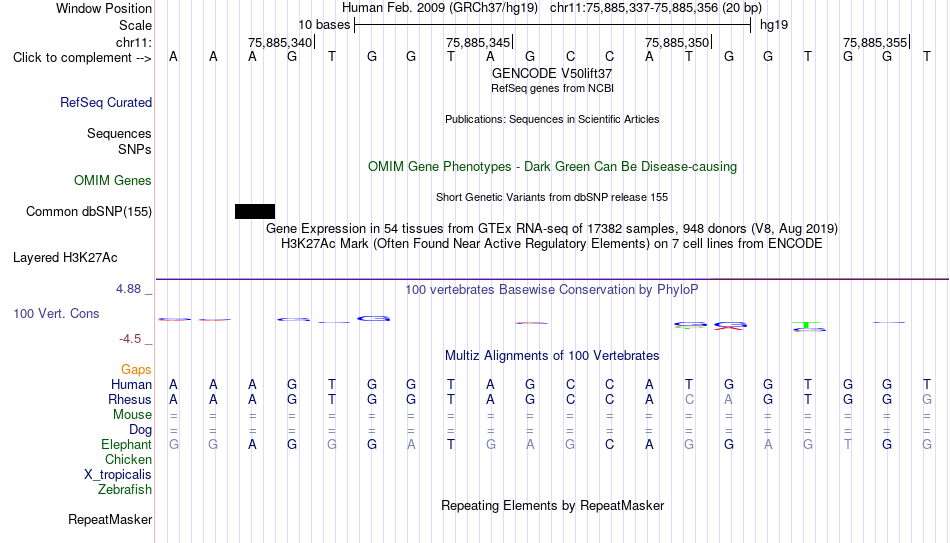This screenshot has width=950, height=543.
Task: Click the H3K27Ac Mark ENCODE title
Action: pyautogui.click(x=552, y=244)
